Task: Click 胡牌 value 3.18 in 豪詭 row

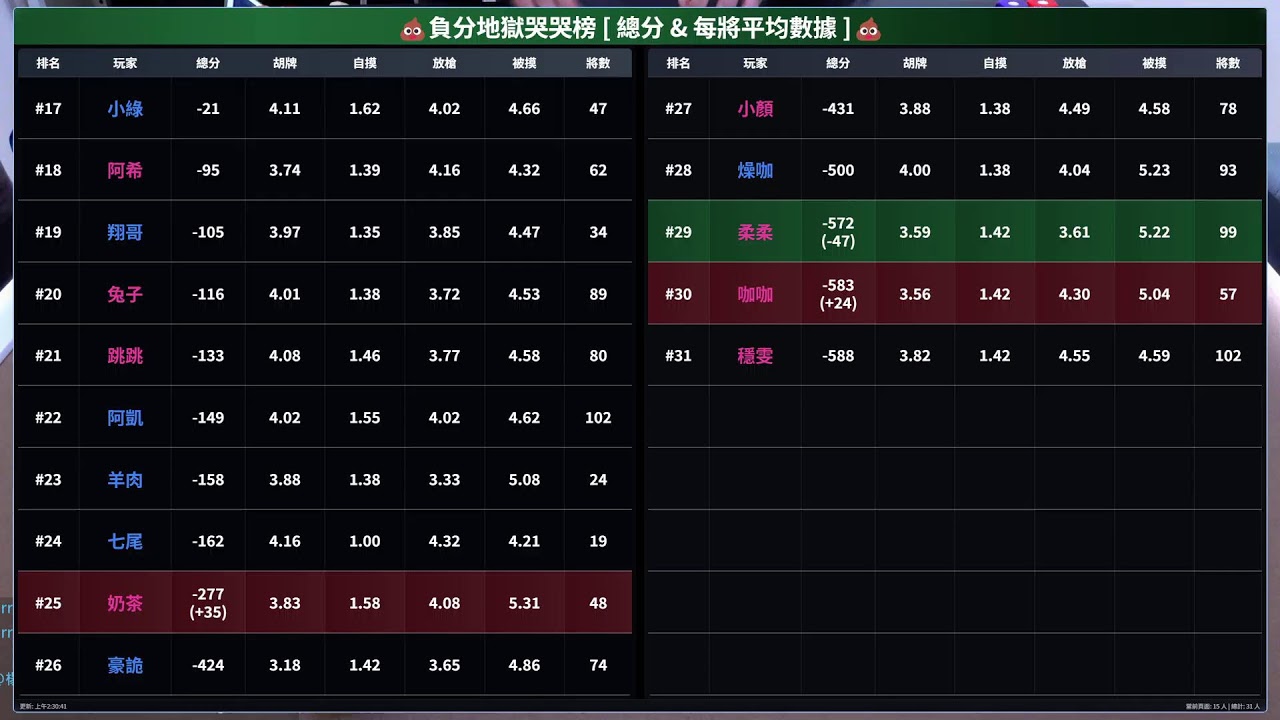Action: [285, 665]
